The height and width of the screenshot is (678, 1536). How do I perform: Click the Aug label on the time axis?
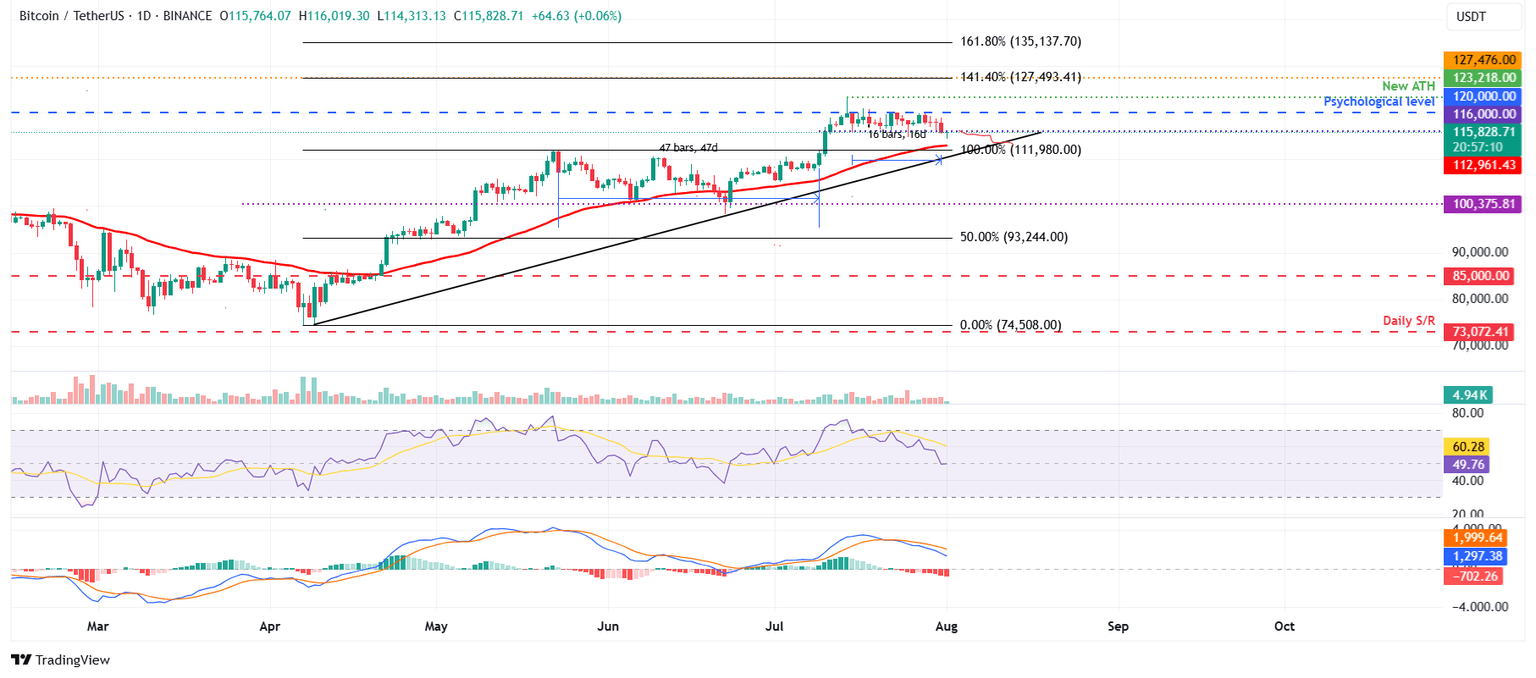coord(945,626)
